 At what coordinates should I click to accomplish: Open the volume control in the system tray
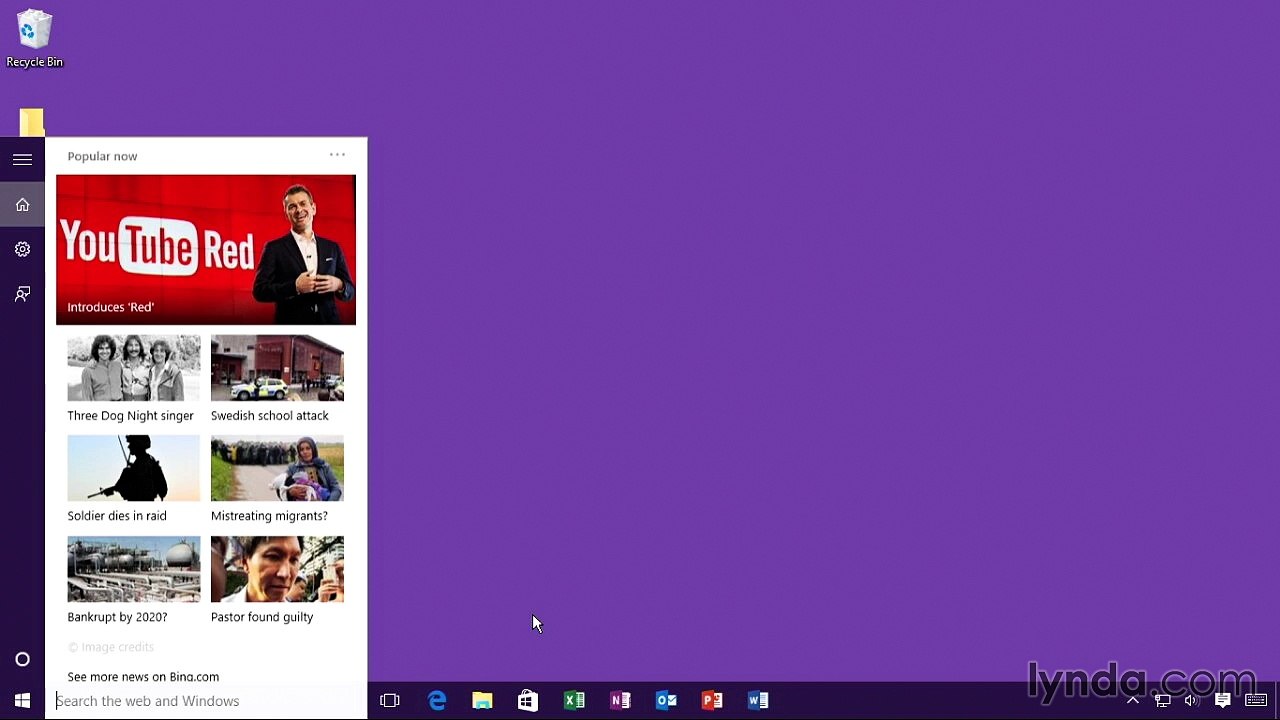(1191, 701)
